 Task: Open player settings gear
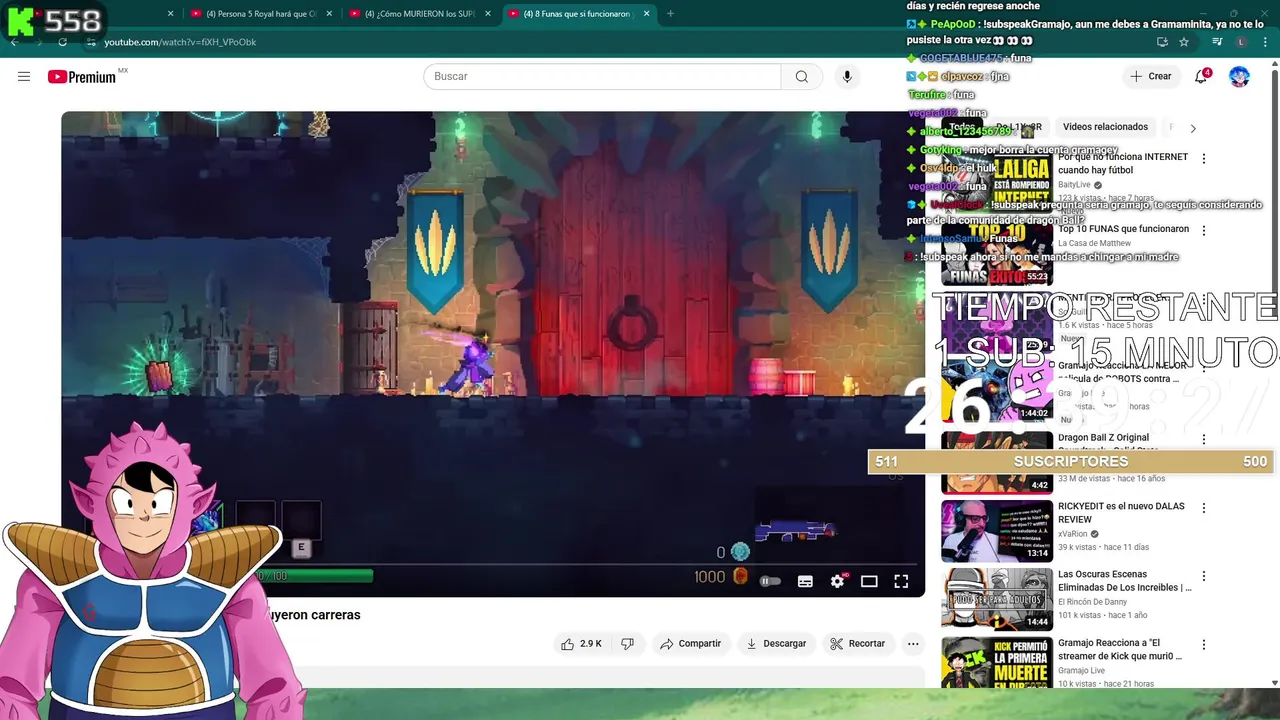pos(837,581)
